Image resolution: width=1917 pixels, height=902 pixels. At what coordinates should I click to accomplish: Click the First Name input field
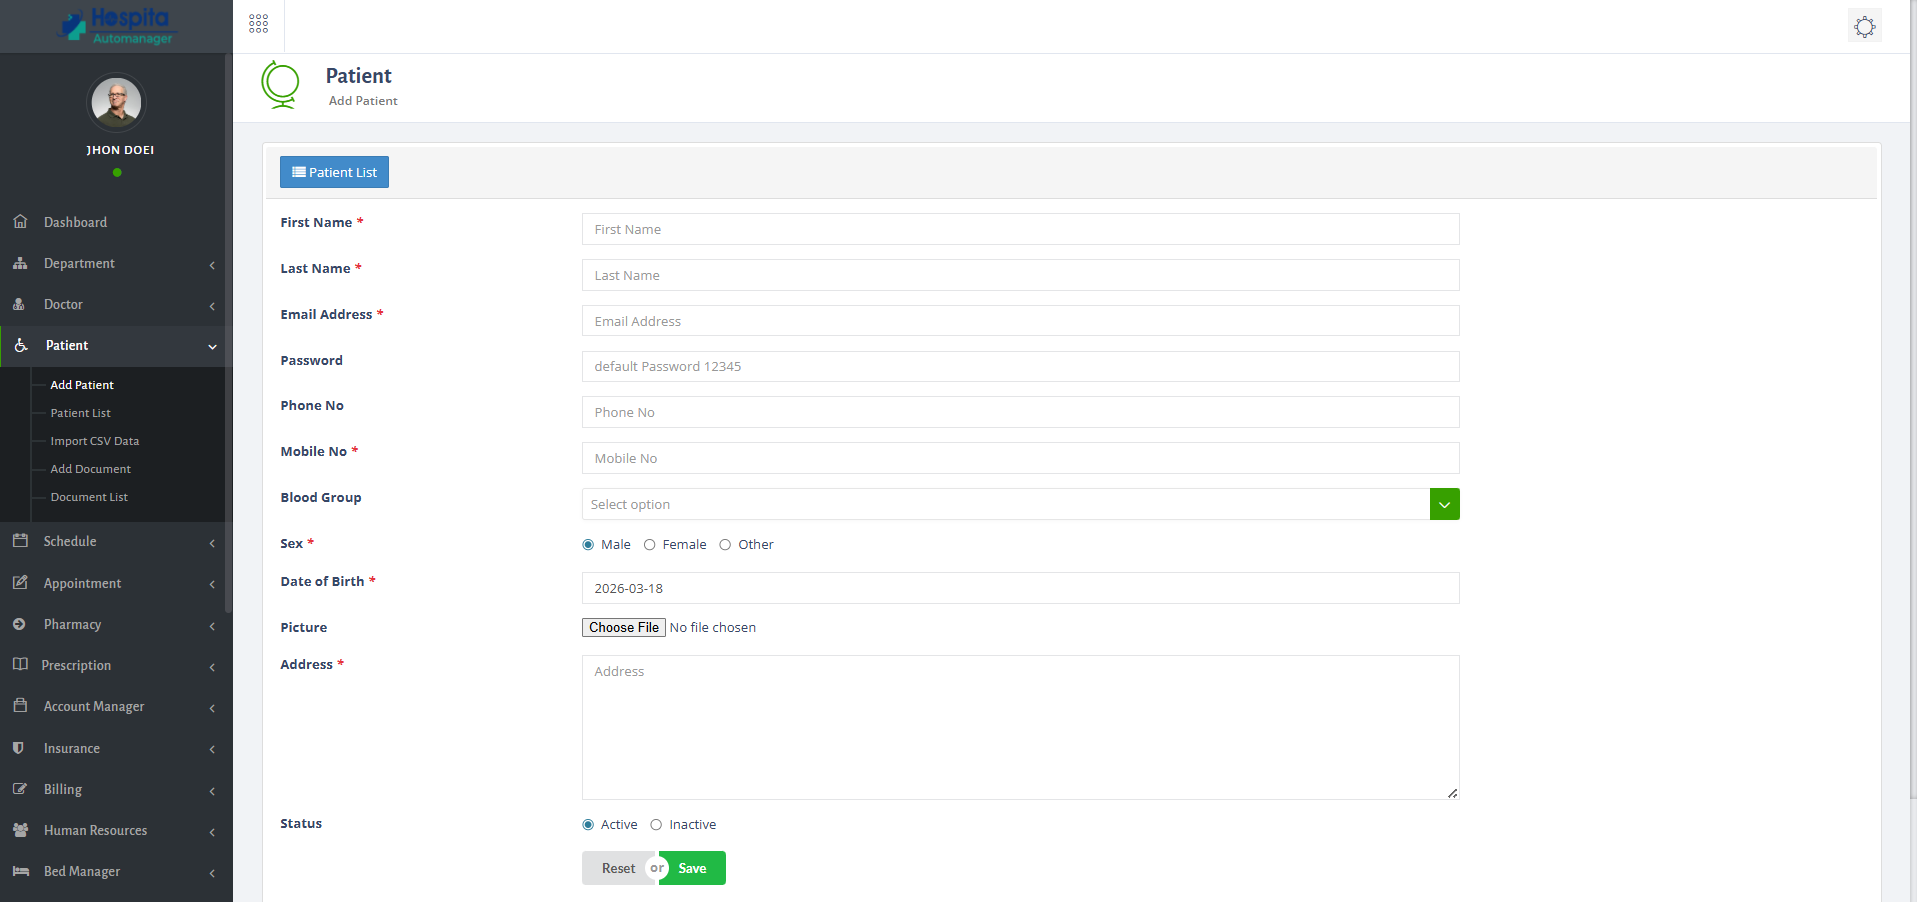1019,229
